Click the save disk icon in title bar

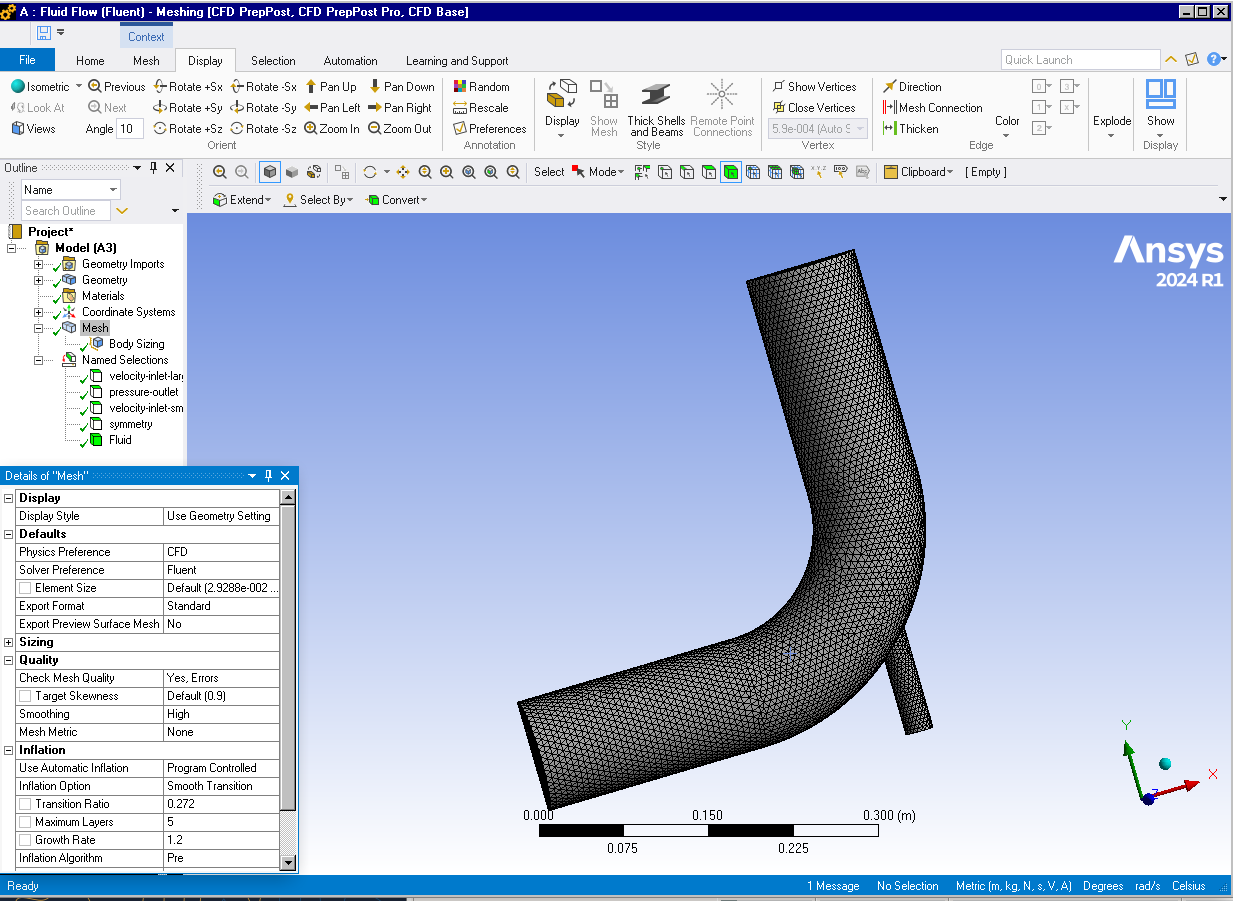(44, 33)
